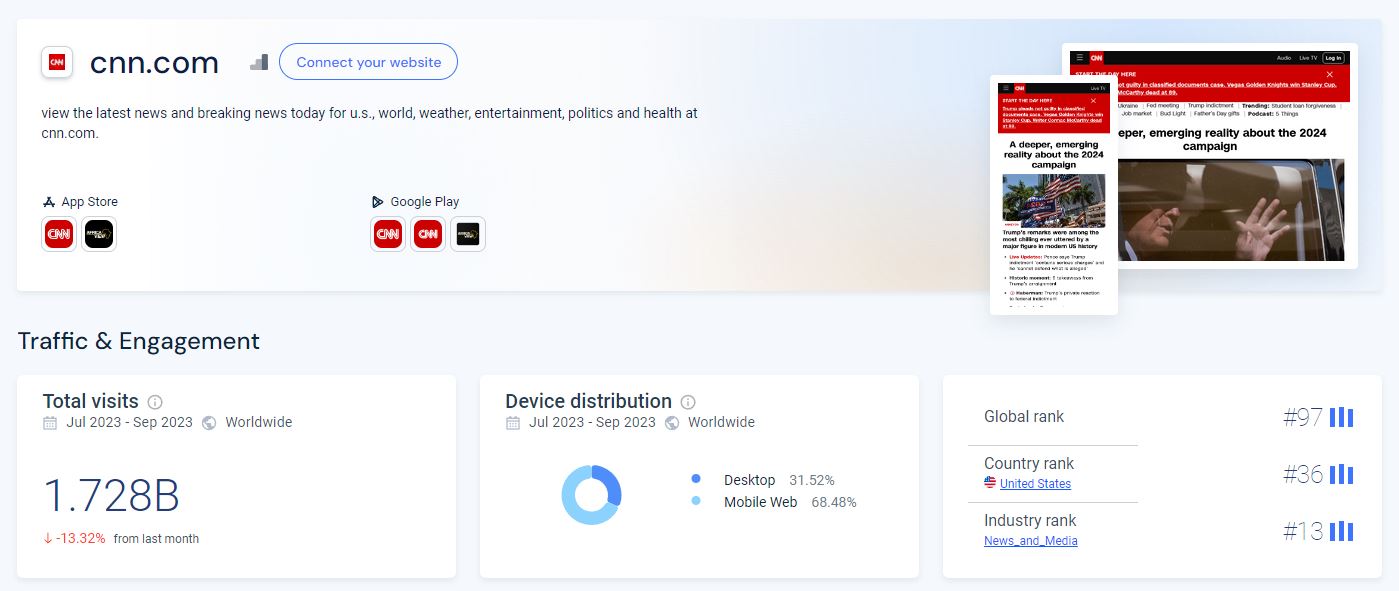Open the first CNN app under Google Play
This screenshot has width=1399, height=591.
click(388, 234)
